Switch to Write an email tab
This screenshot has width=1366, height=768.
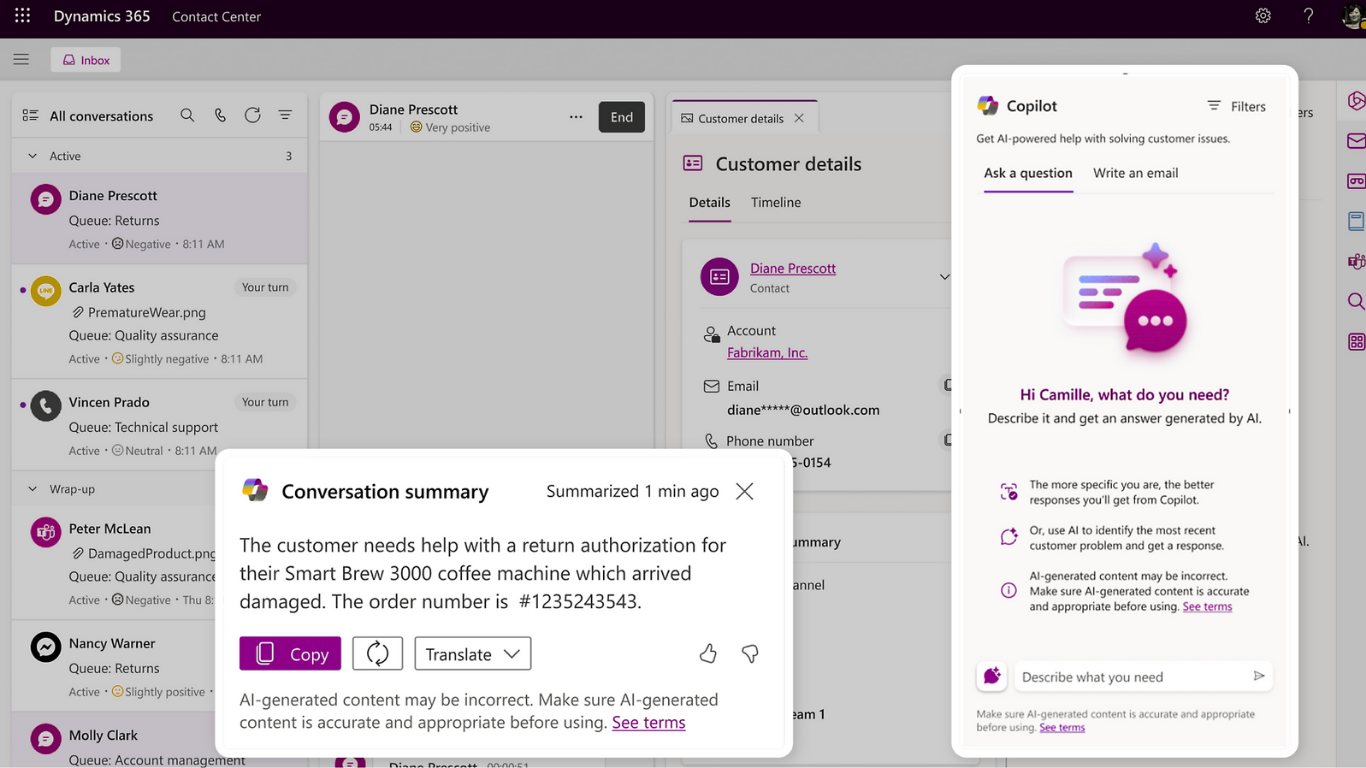[1135, 173]
